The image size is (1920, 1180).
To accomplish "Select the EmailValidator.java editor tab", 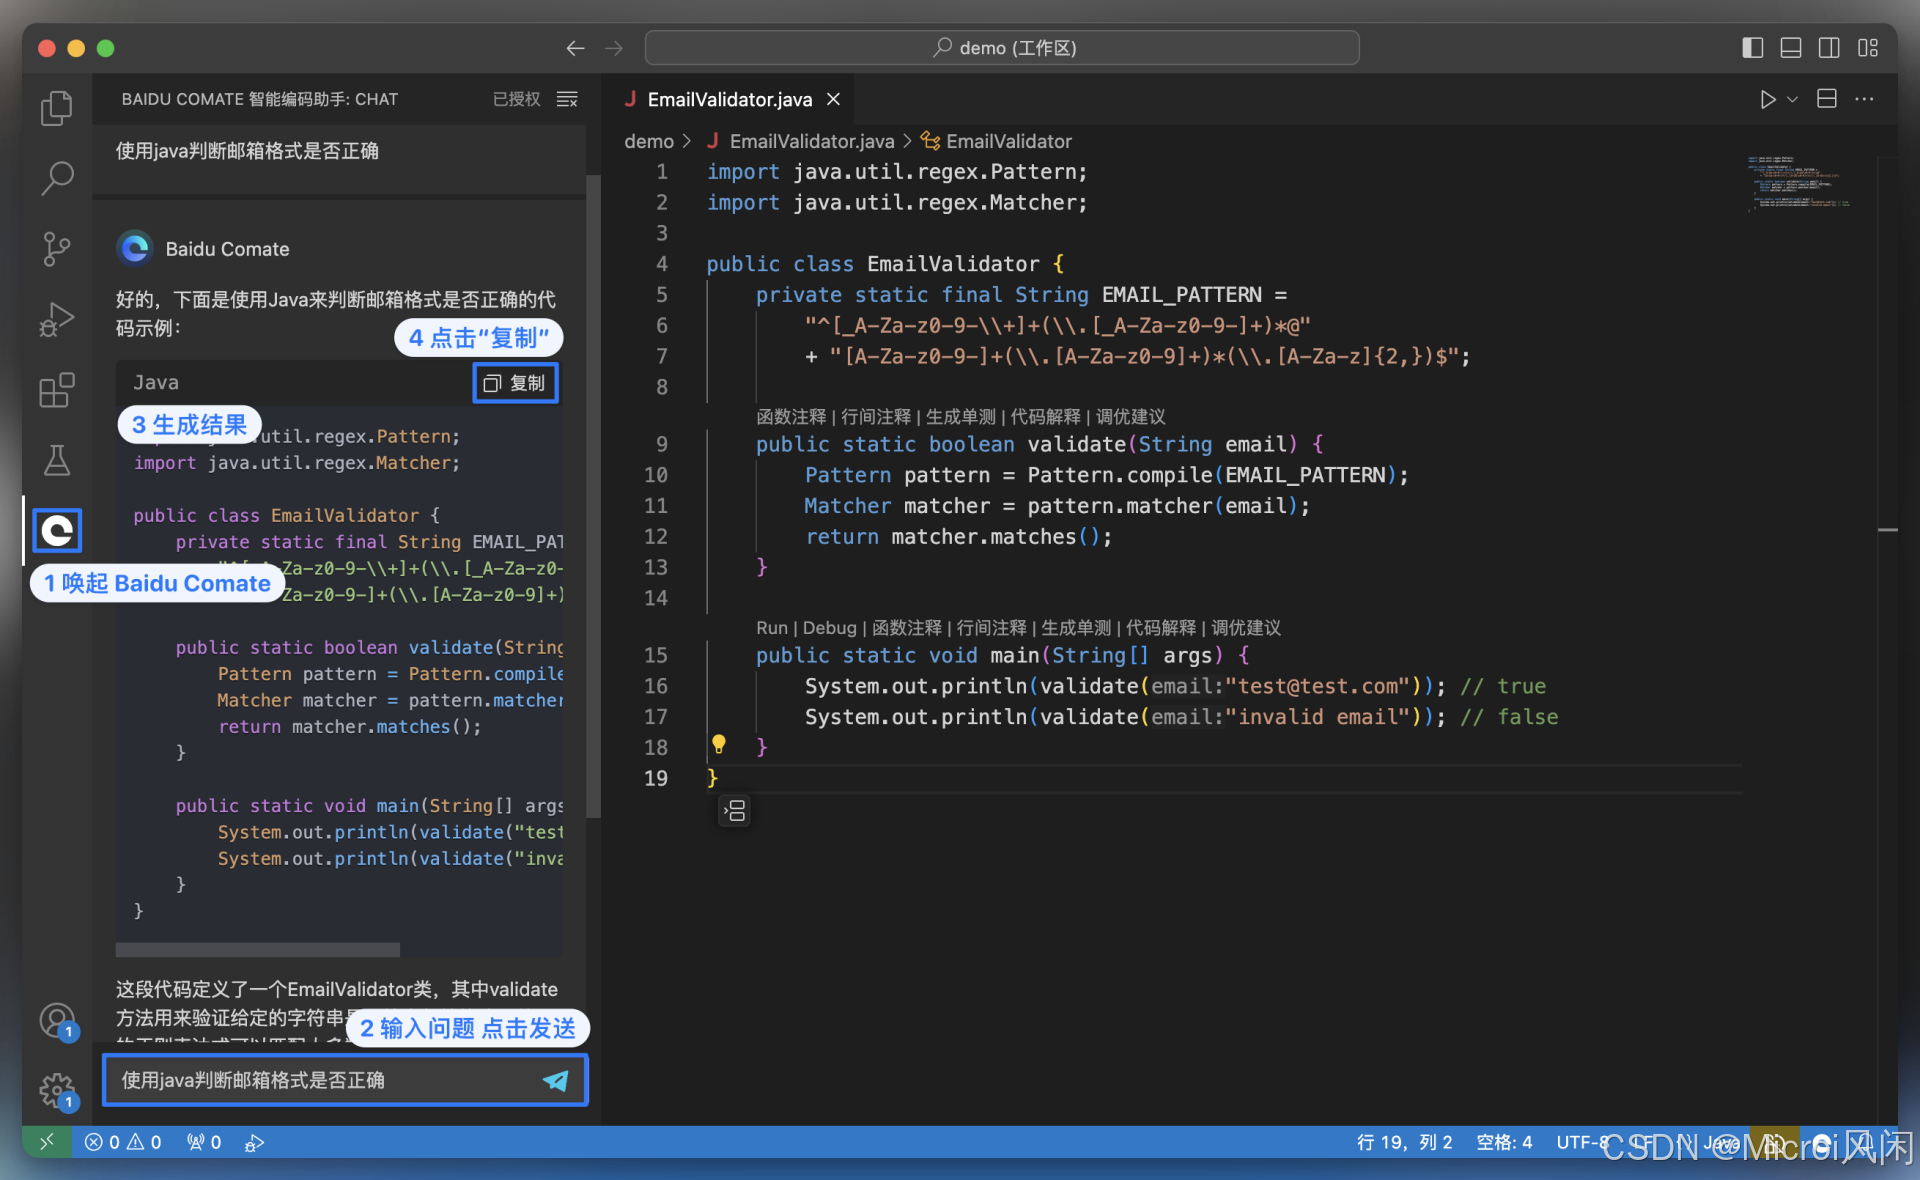I will tap(729, 99).
